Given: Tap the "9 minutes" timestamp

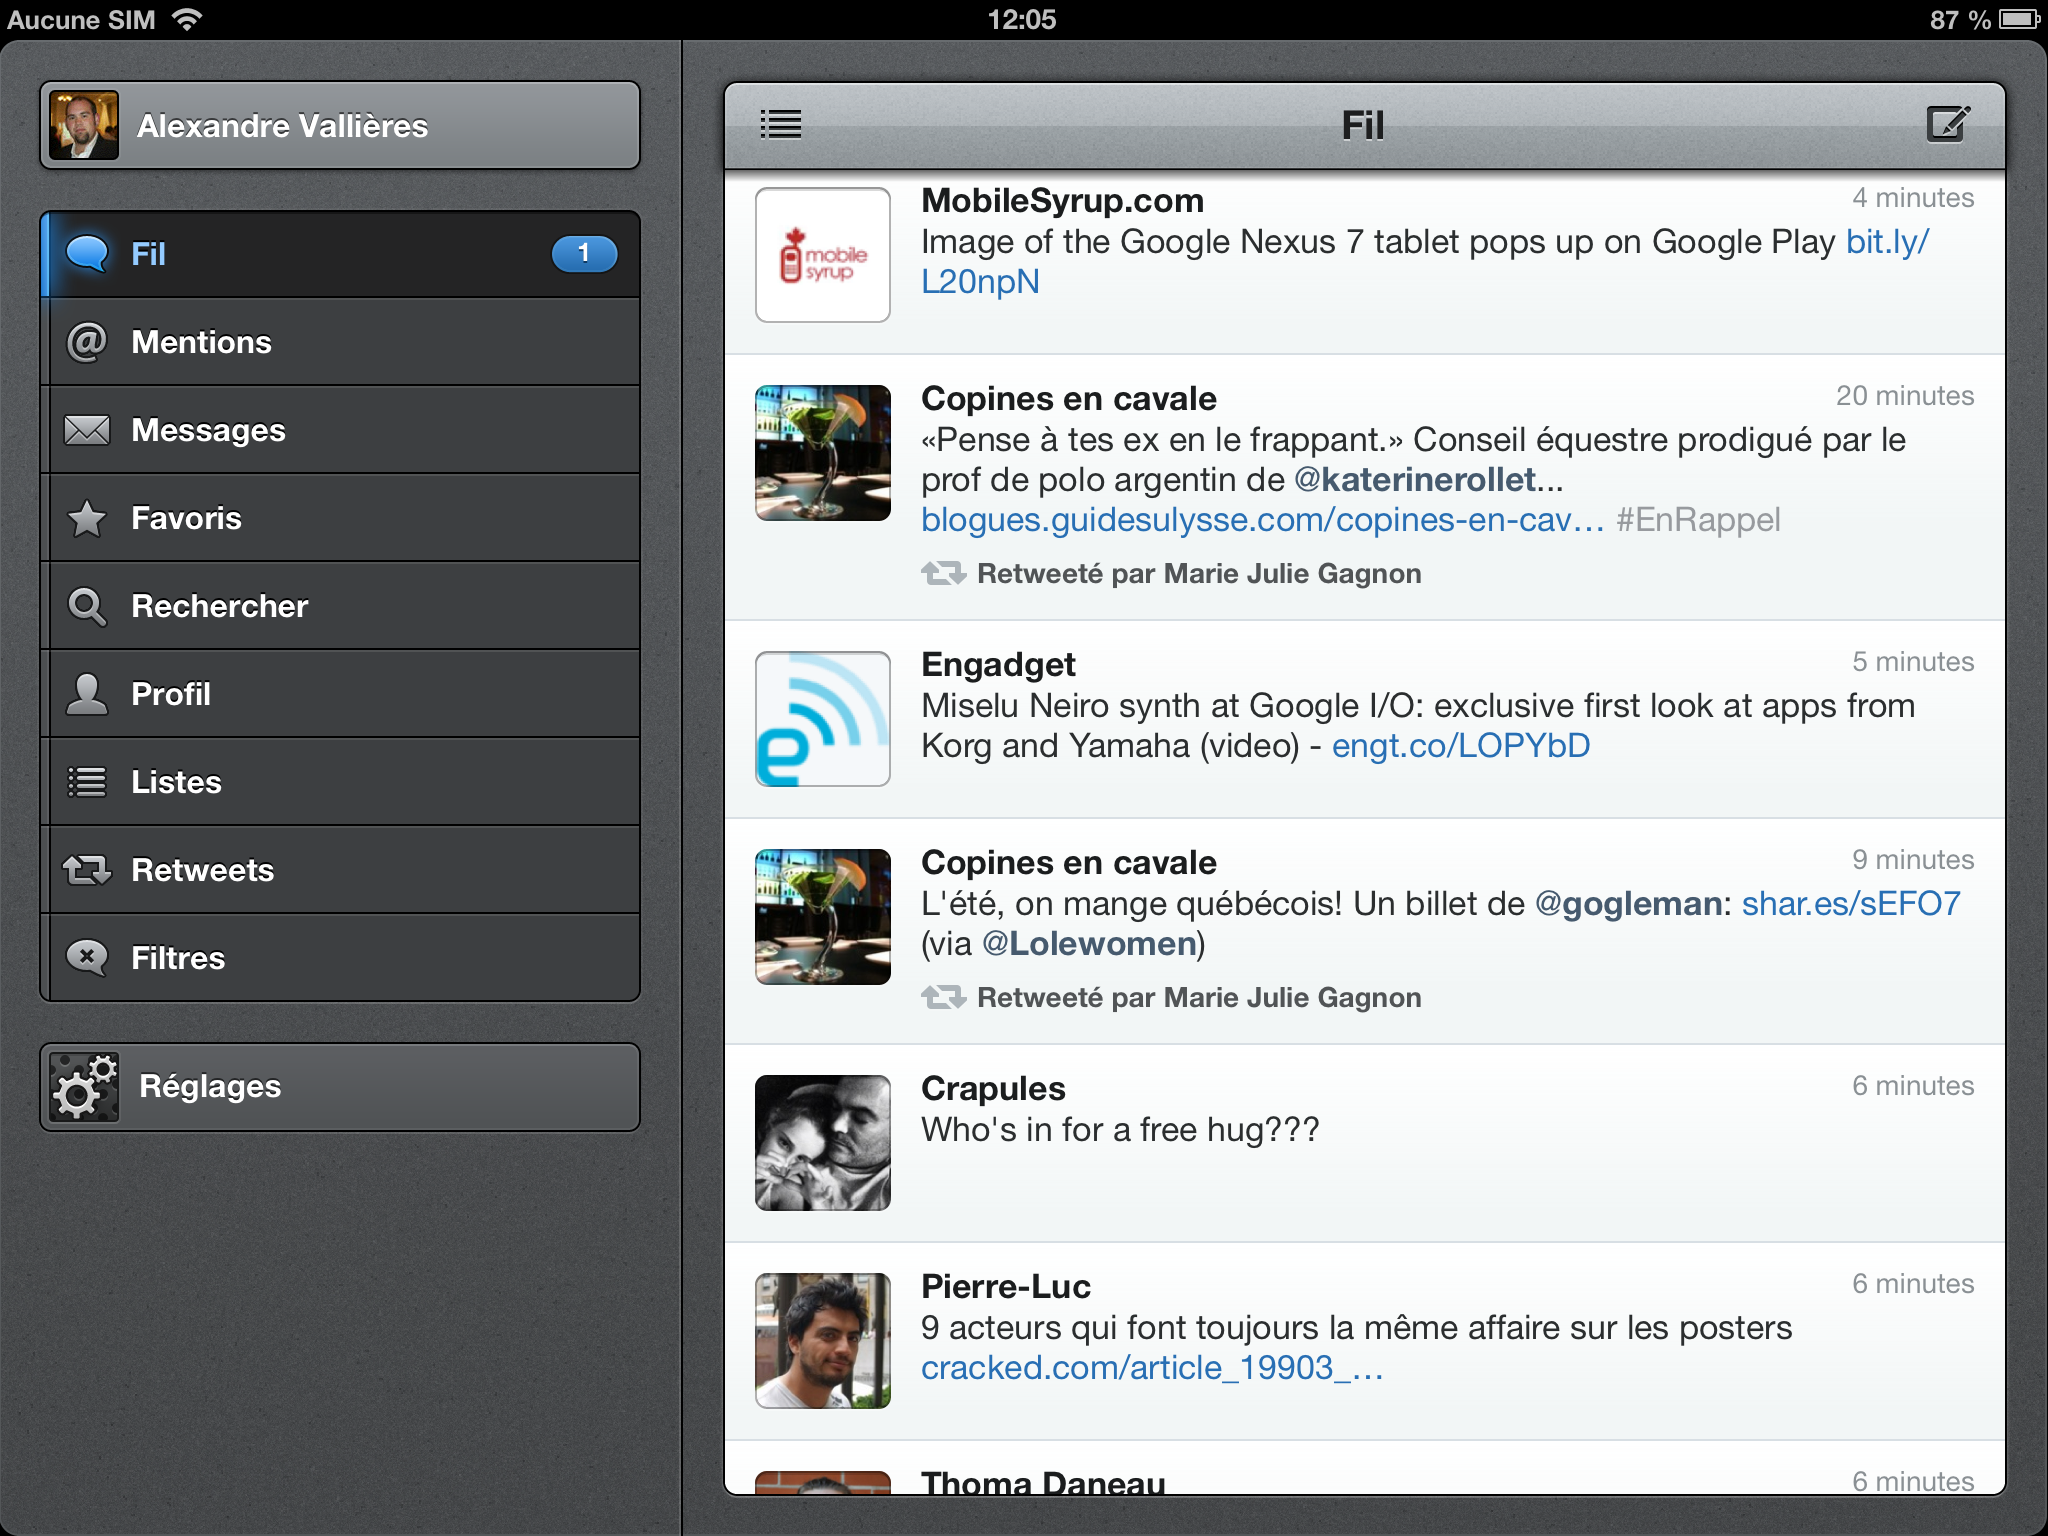Looking at the screenshot, I should point(1913,860).
